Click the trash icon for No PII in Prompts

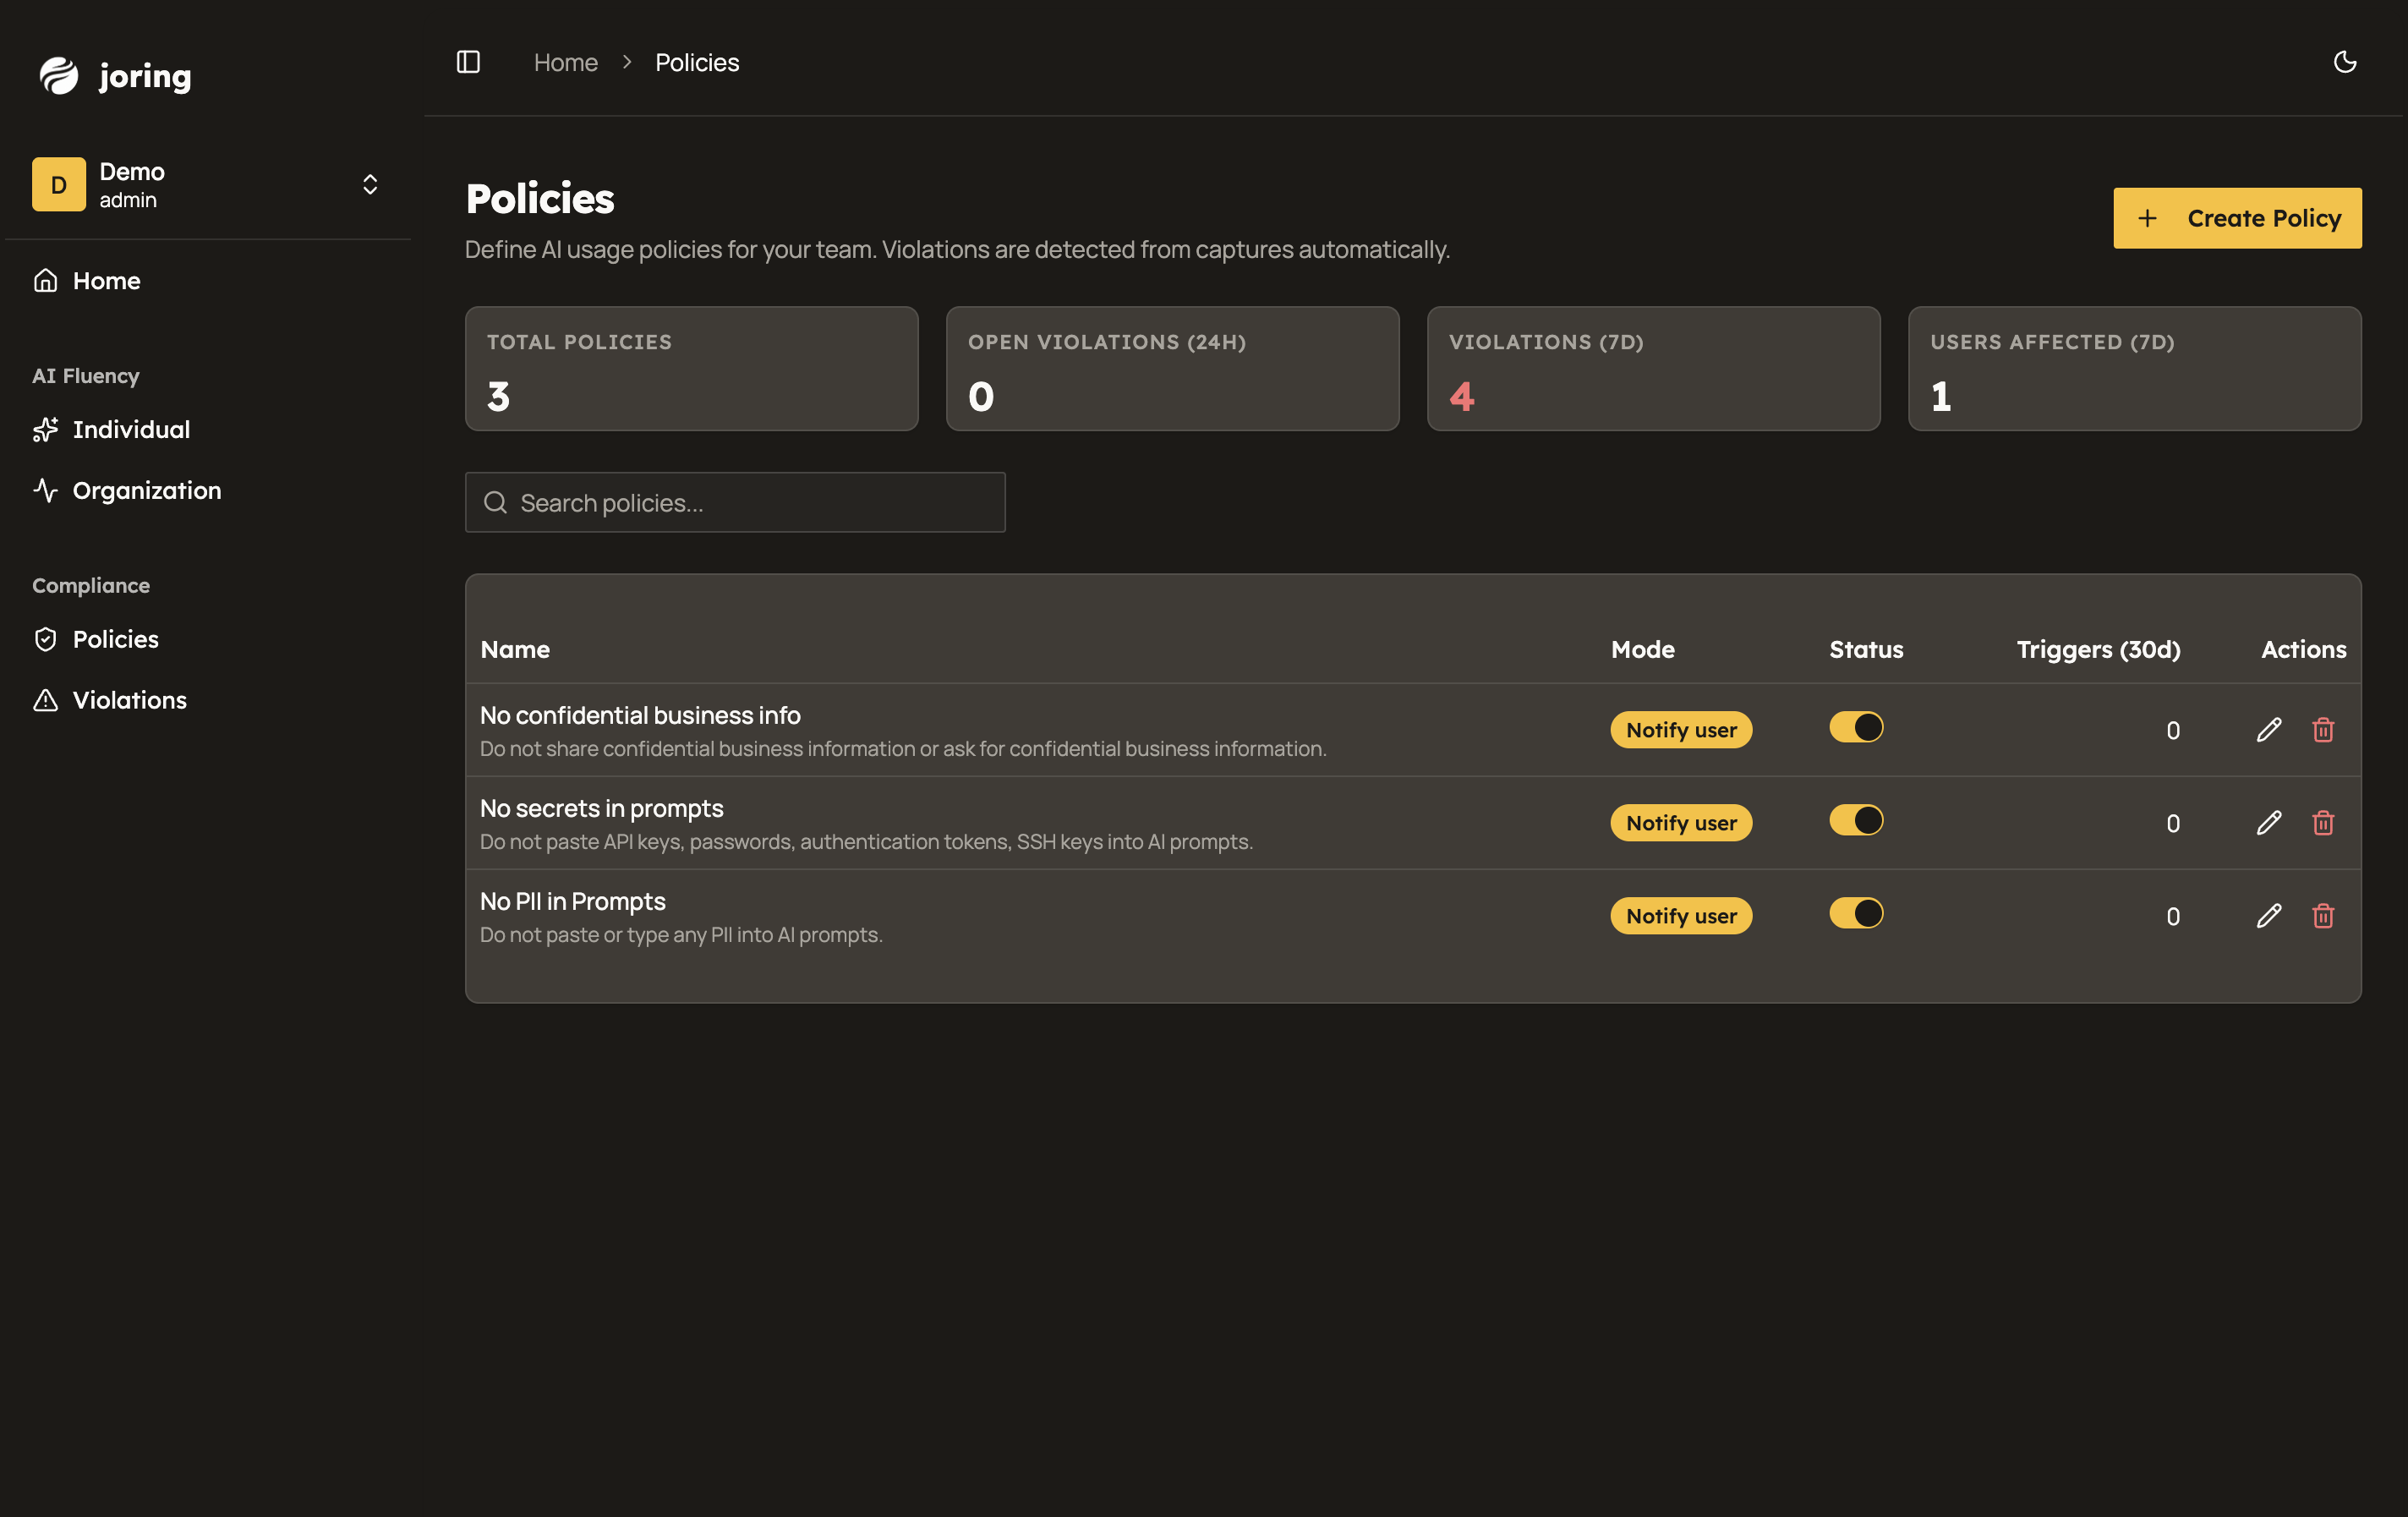coord(2323,916)
